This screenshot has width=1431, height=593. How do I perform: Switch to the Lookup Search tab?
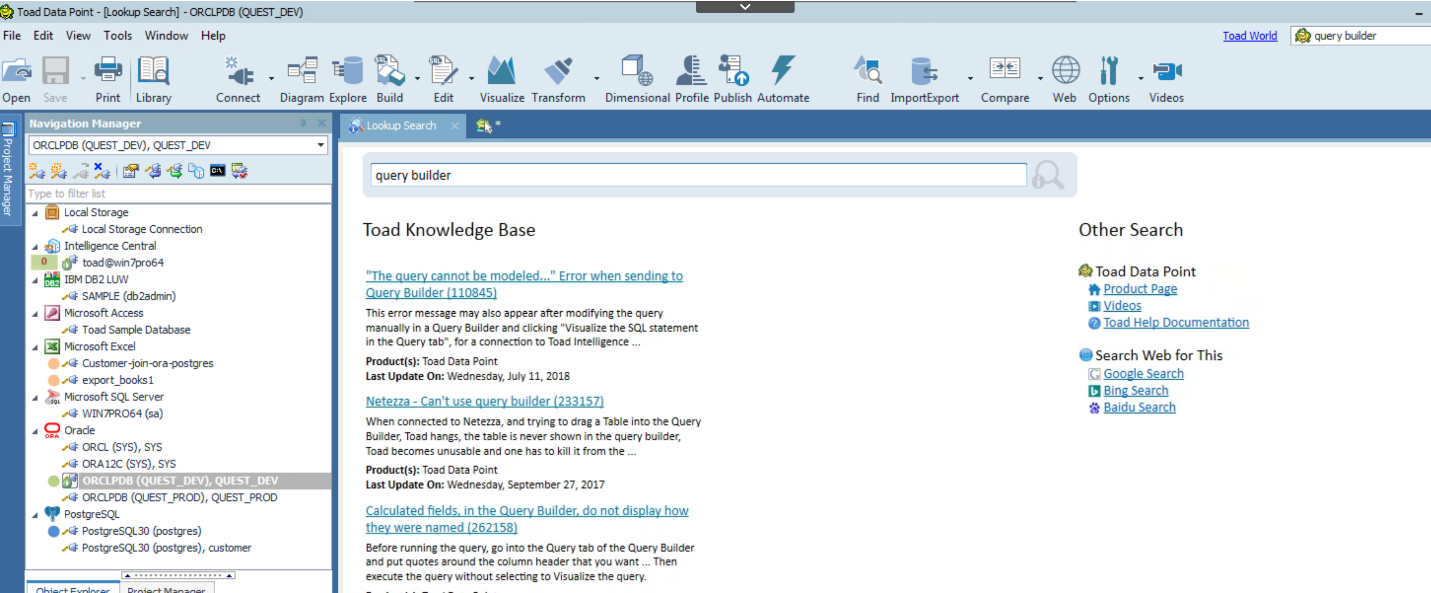coord(401,126)
